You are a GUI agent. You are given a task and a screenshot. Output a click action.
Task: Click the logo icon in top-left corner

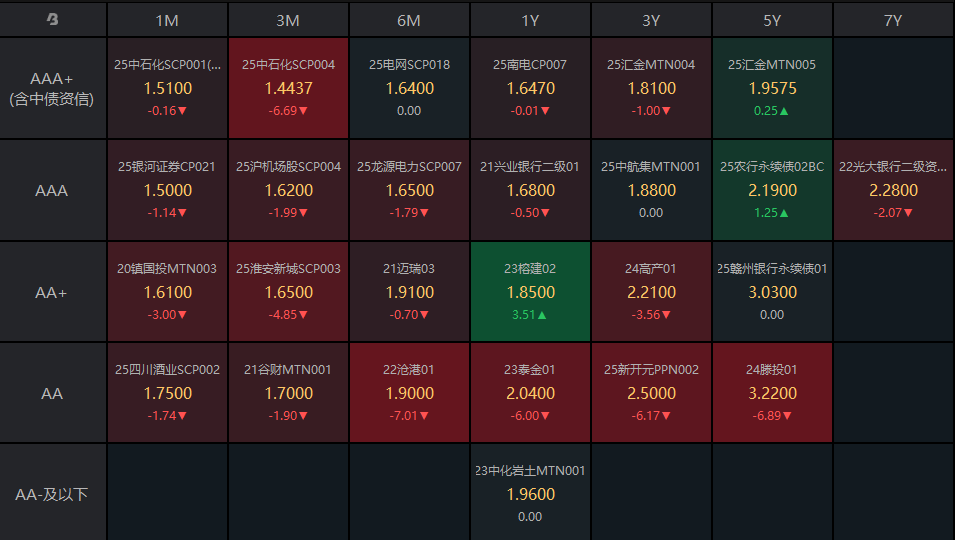coord(53,20)
